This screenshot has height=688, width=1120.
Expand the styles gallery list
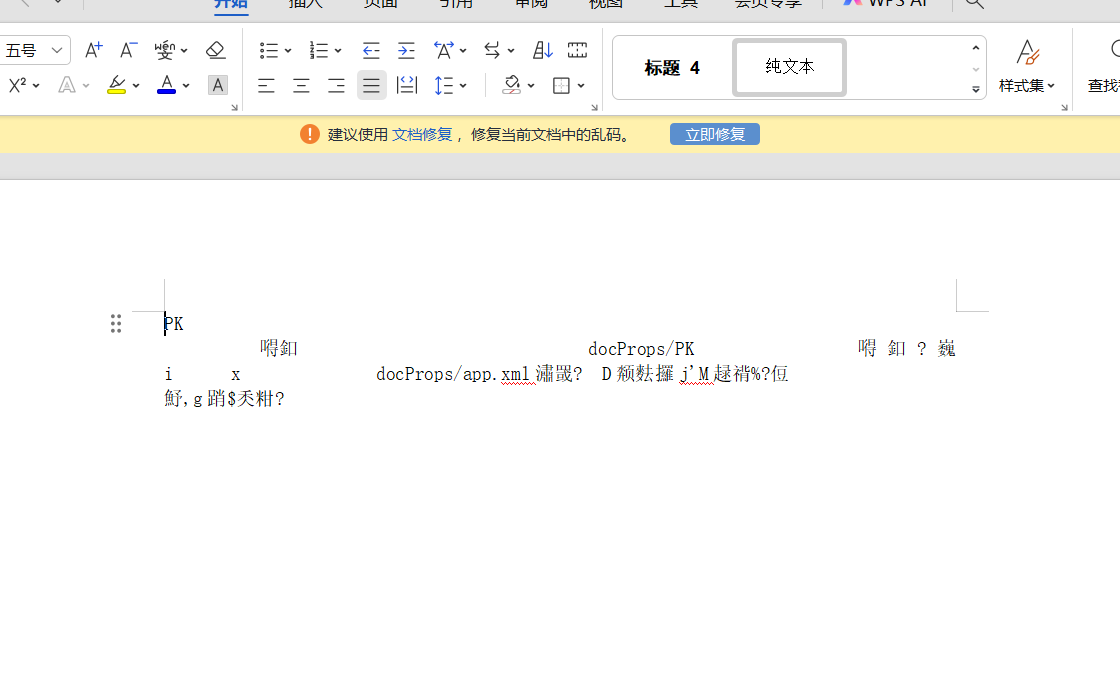tap(976, 90)
